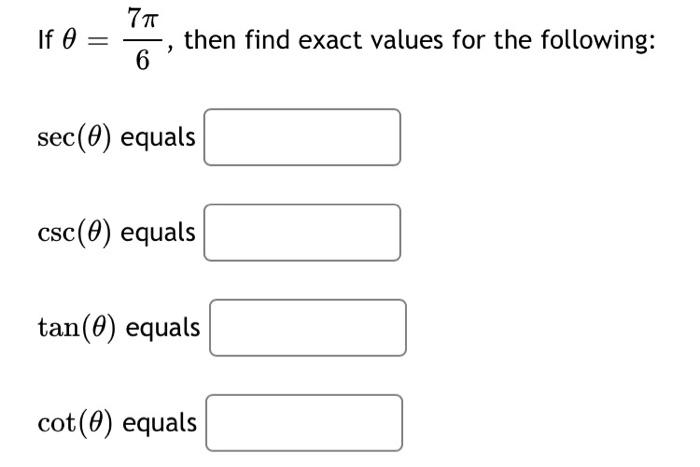Click the word "equals" beside csc(θ)

158,234
